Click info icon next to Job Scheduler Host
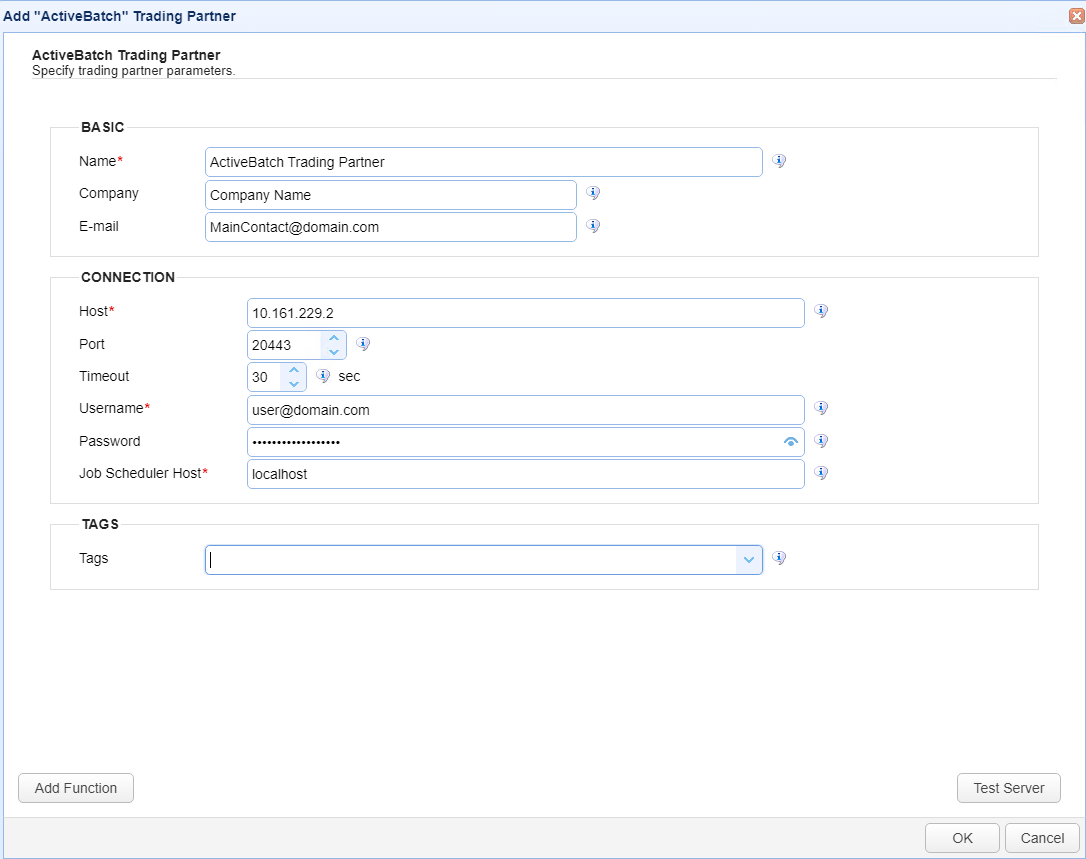Image resolution: width=1086 pixels, height=859 pixels. [x=821, y=472]
